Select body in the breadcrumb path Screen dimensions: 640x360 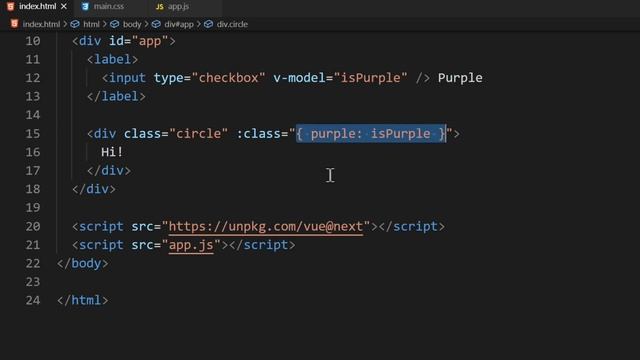132,24
